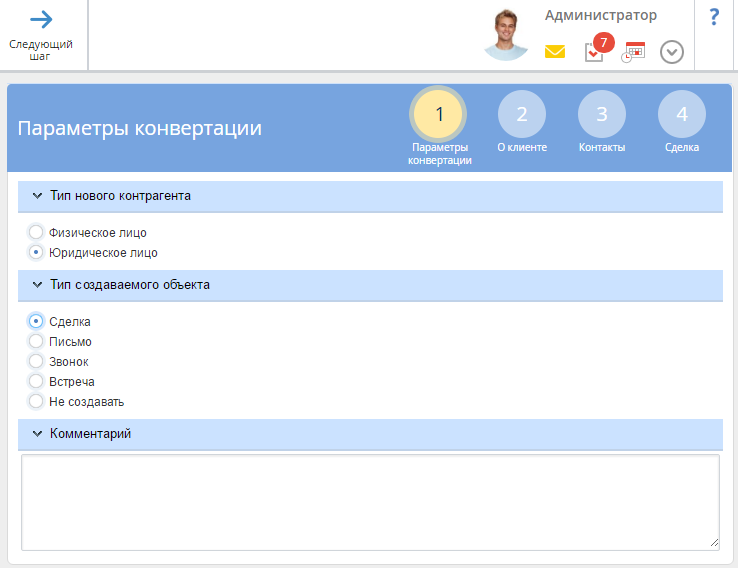Choose the Сделка object type option
Image resolution: width=738 pixels, height=568 pixels.
[x=36, y=321]
